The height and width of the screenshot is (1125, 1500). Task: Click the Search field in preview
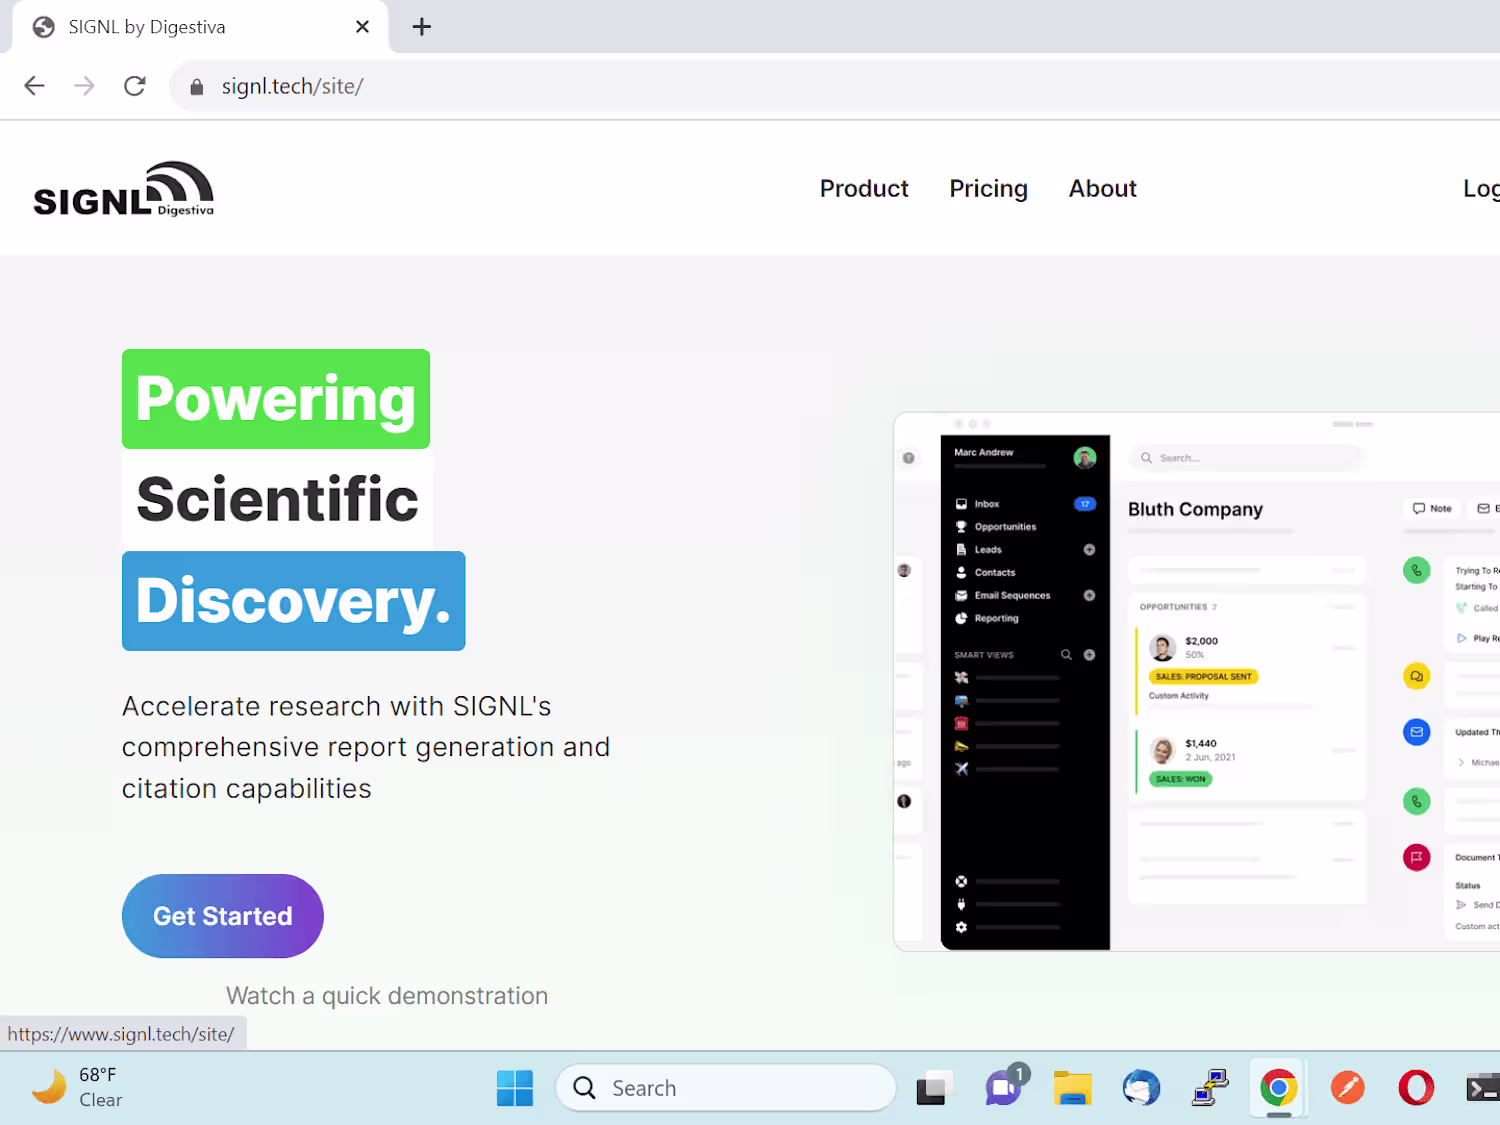1246,458
